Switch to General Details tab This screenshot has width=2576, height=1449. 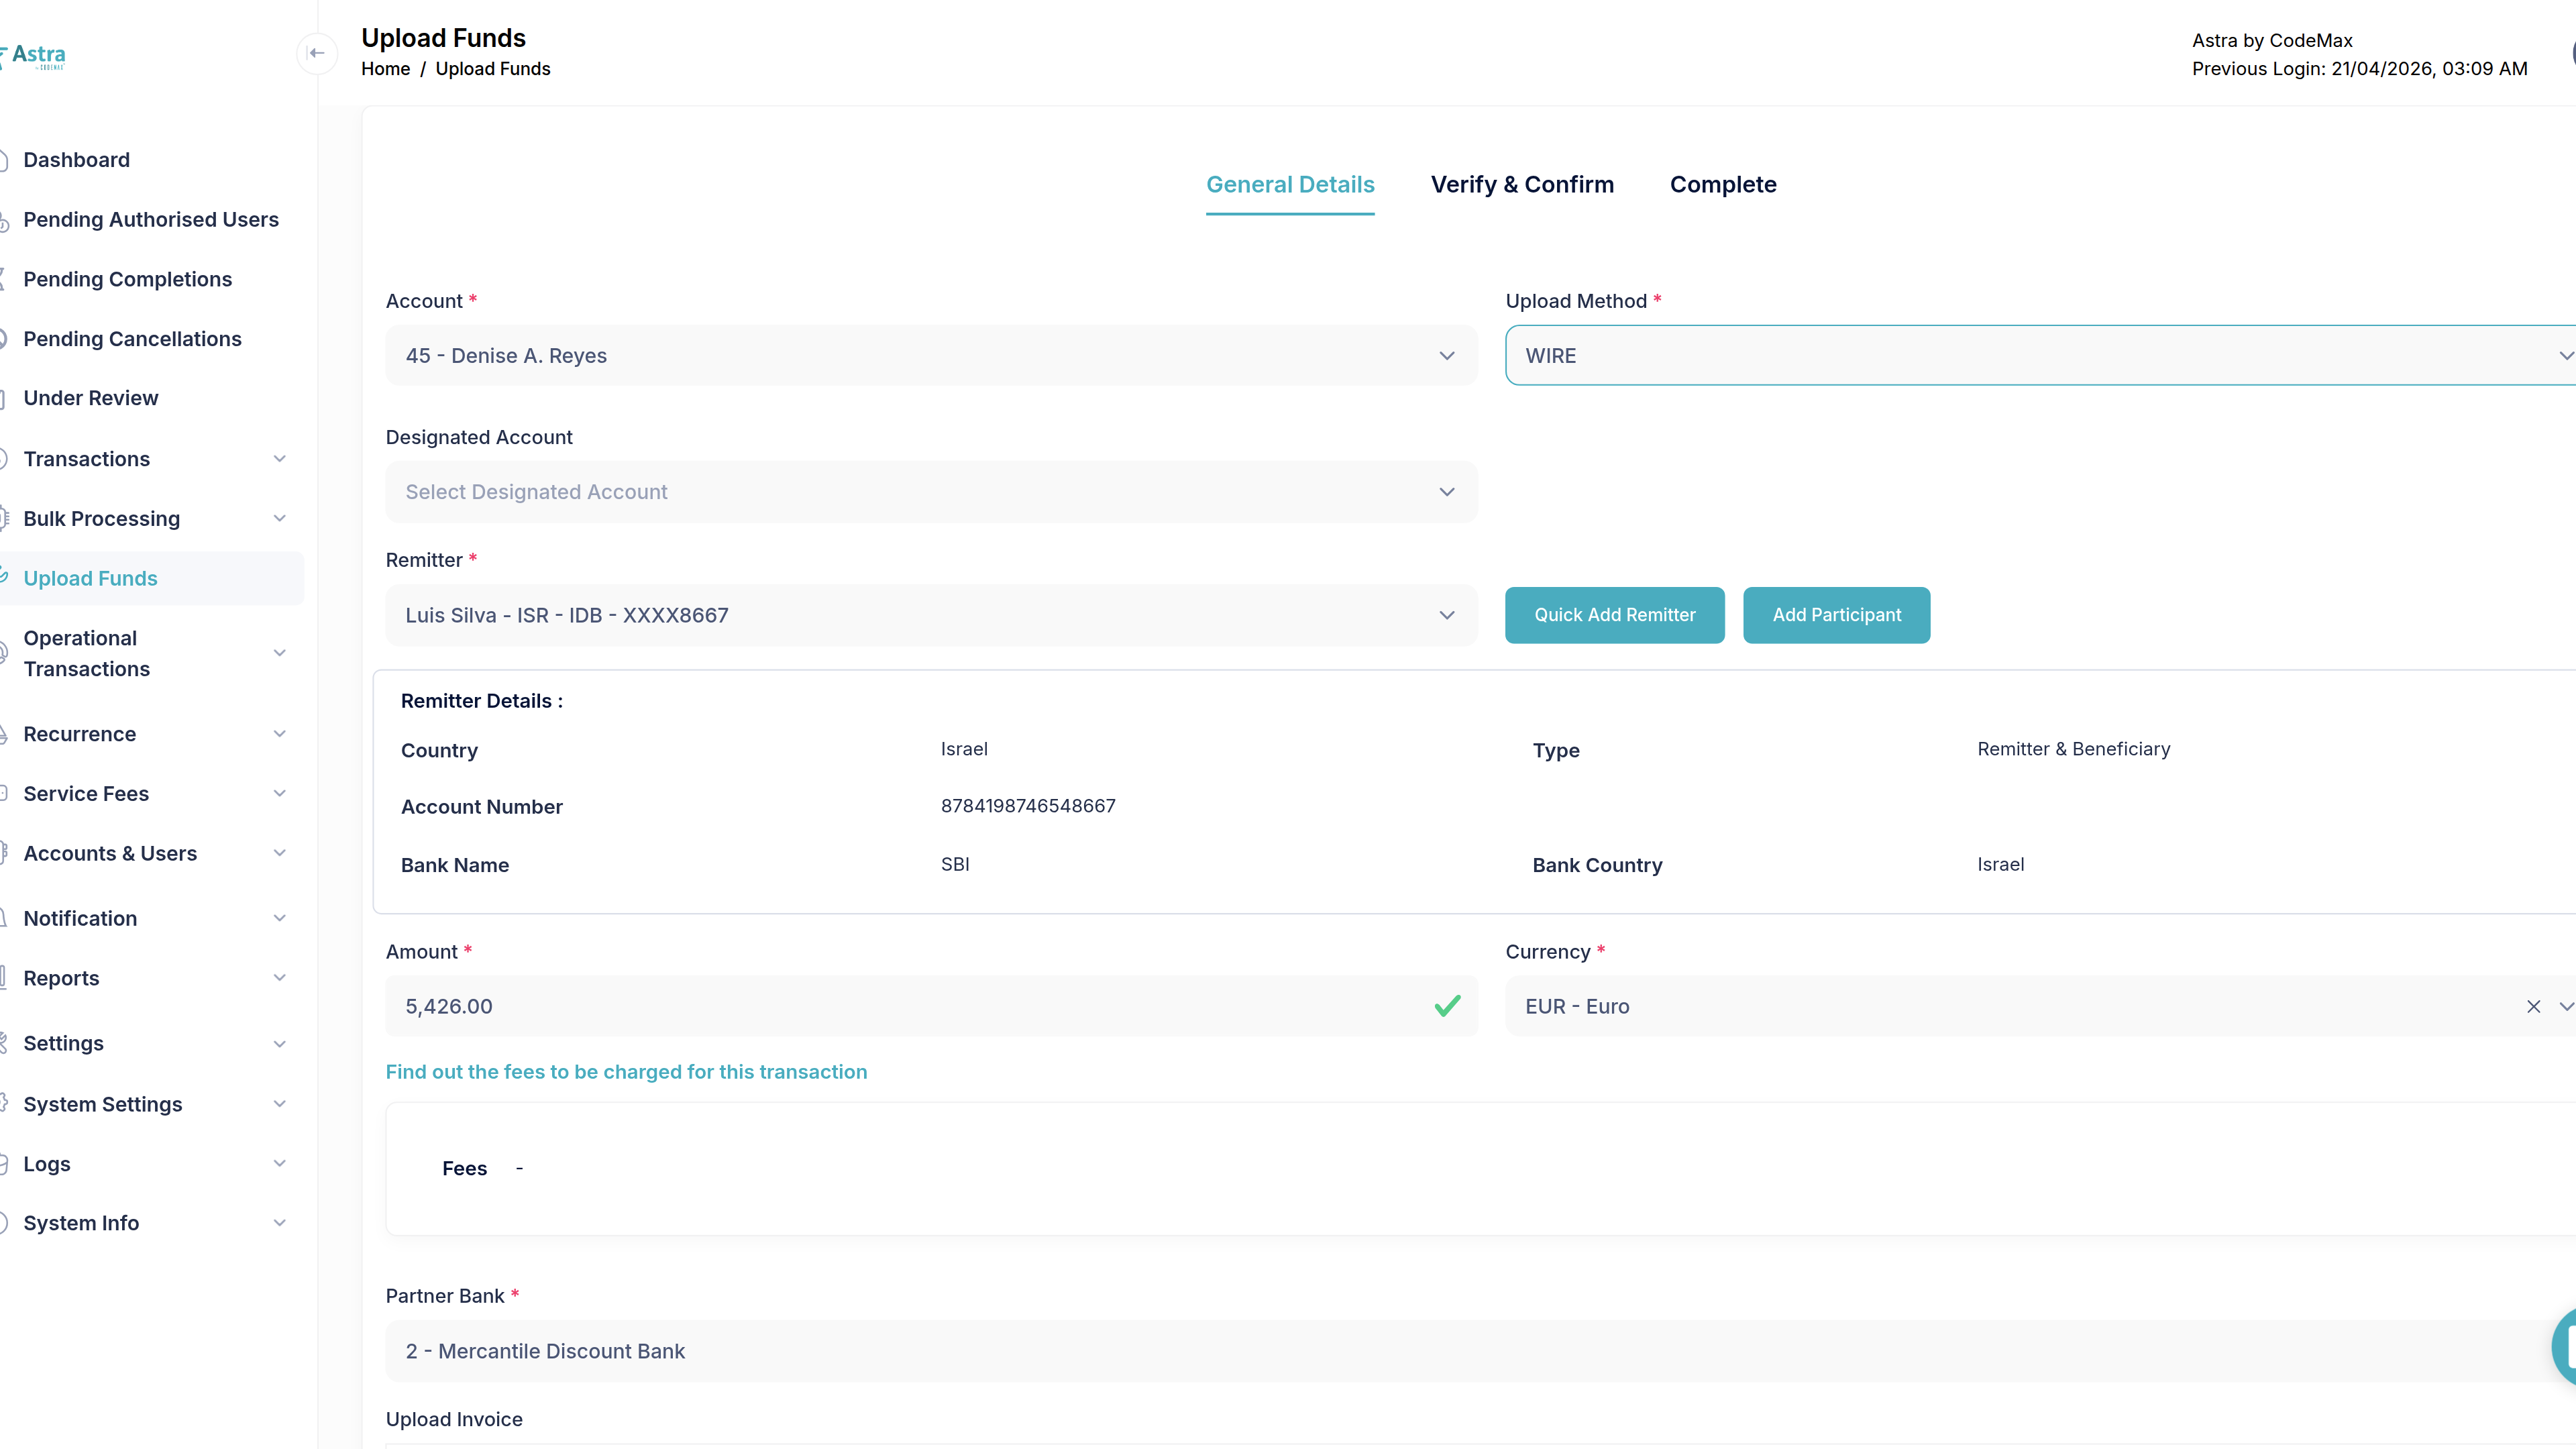(x=1290, y=185)
